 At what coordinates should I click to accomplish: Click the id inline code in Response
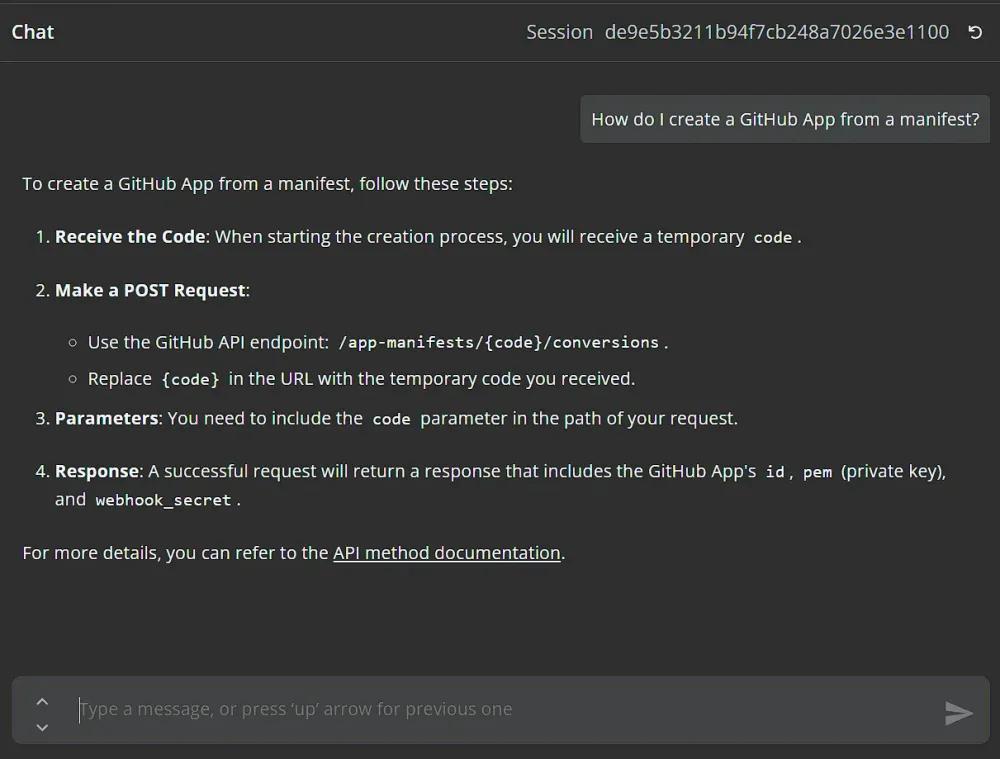774,472
